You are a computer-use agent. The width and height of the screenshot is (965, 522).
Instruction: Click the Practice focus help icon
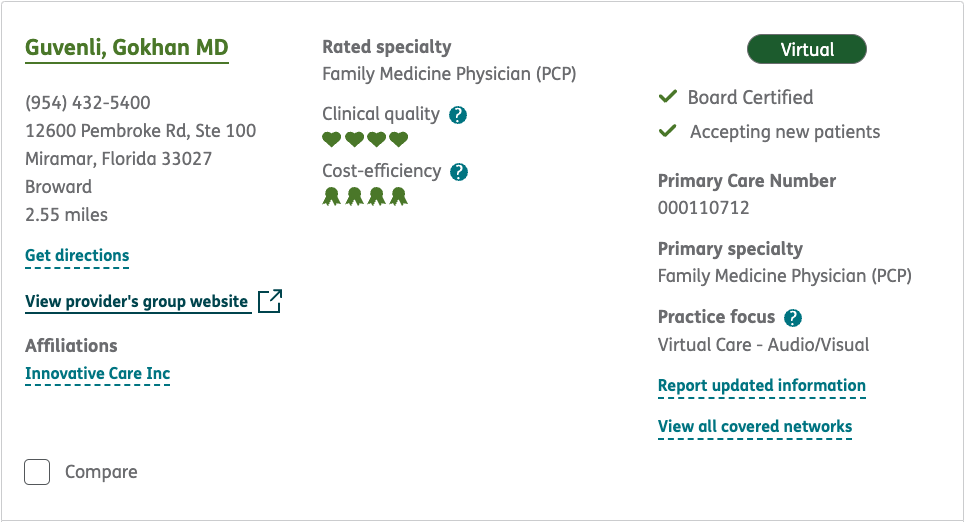coord(793,318)
